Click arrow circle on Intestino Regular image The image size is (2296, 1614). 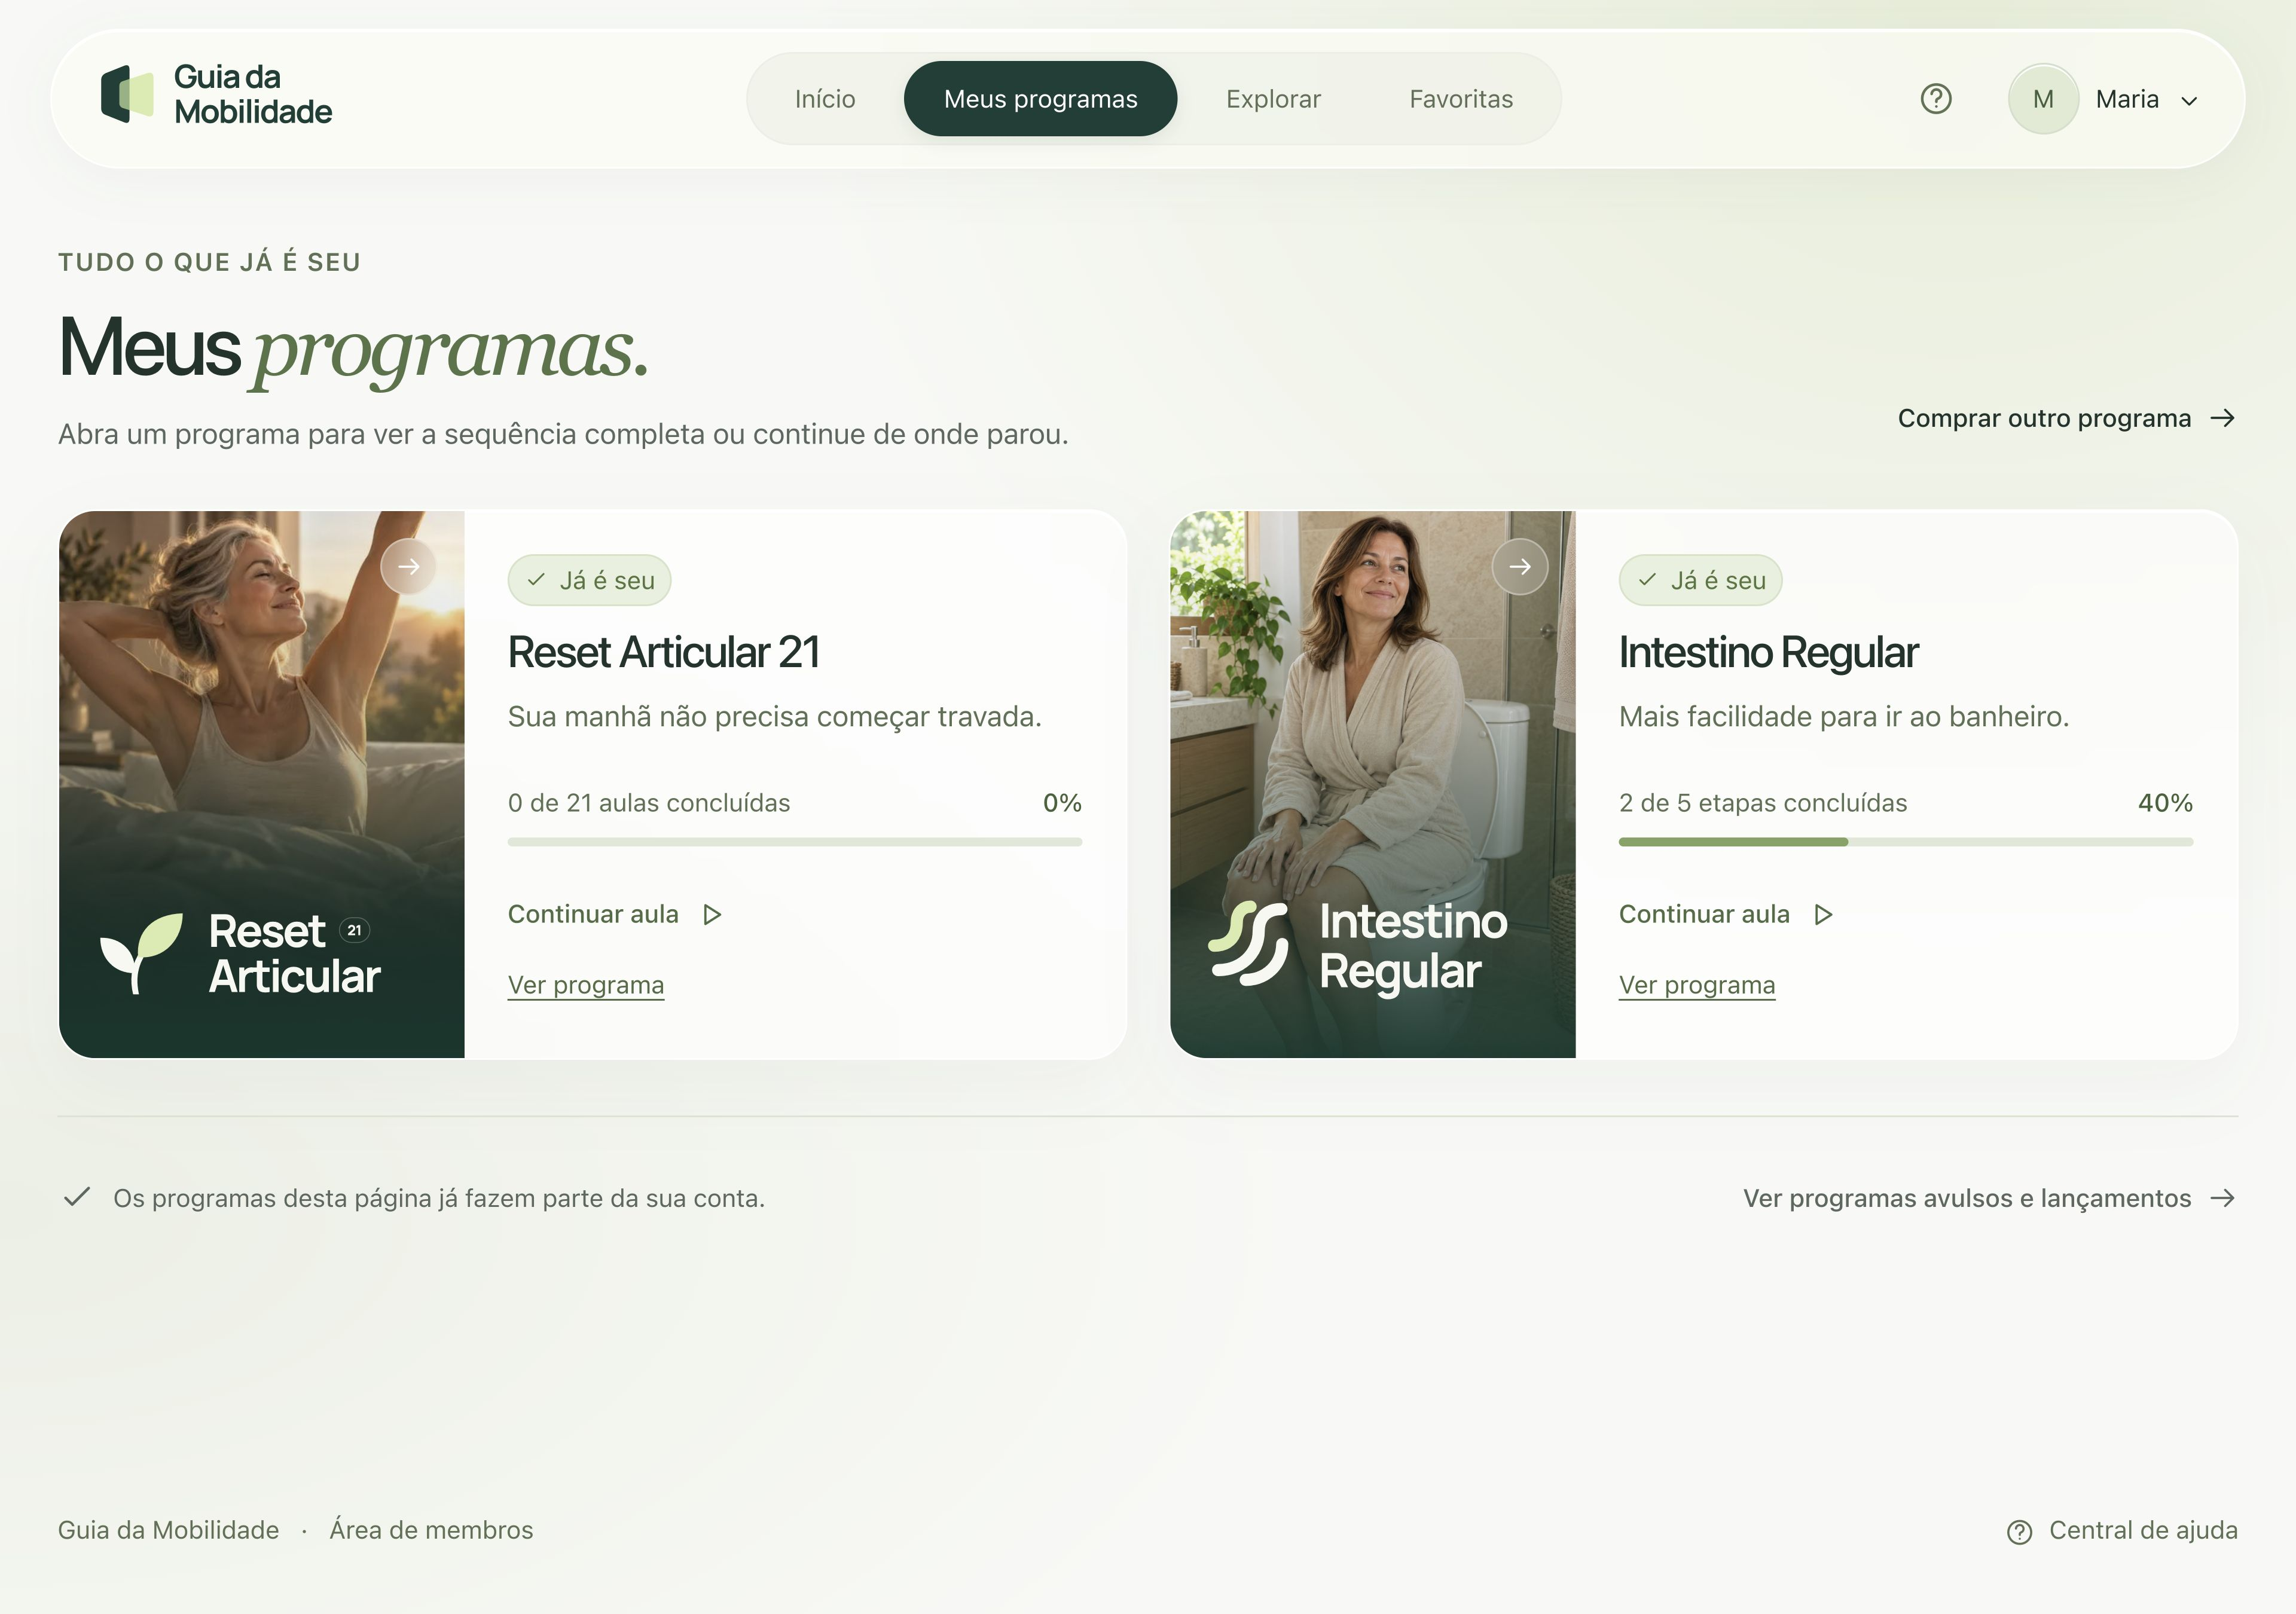(1520, 567)
